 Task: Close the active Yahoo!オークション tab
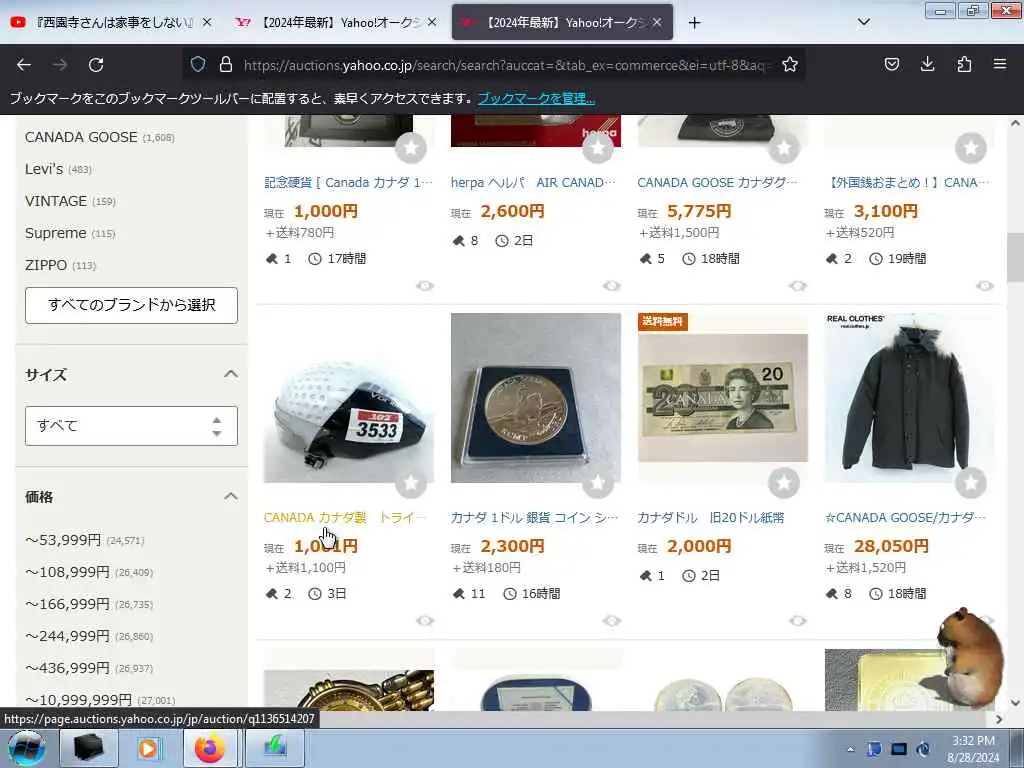657,22
